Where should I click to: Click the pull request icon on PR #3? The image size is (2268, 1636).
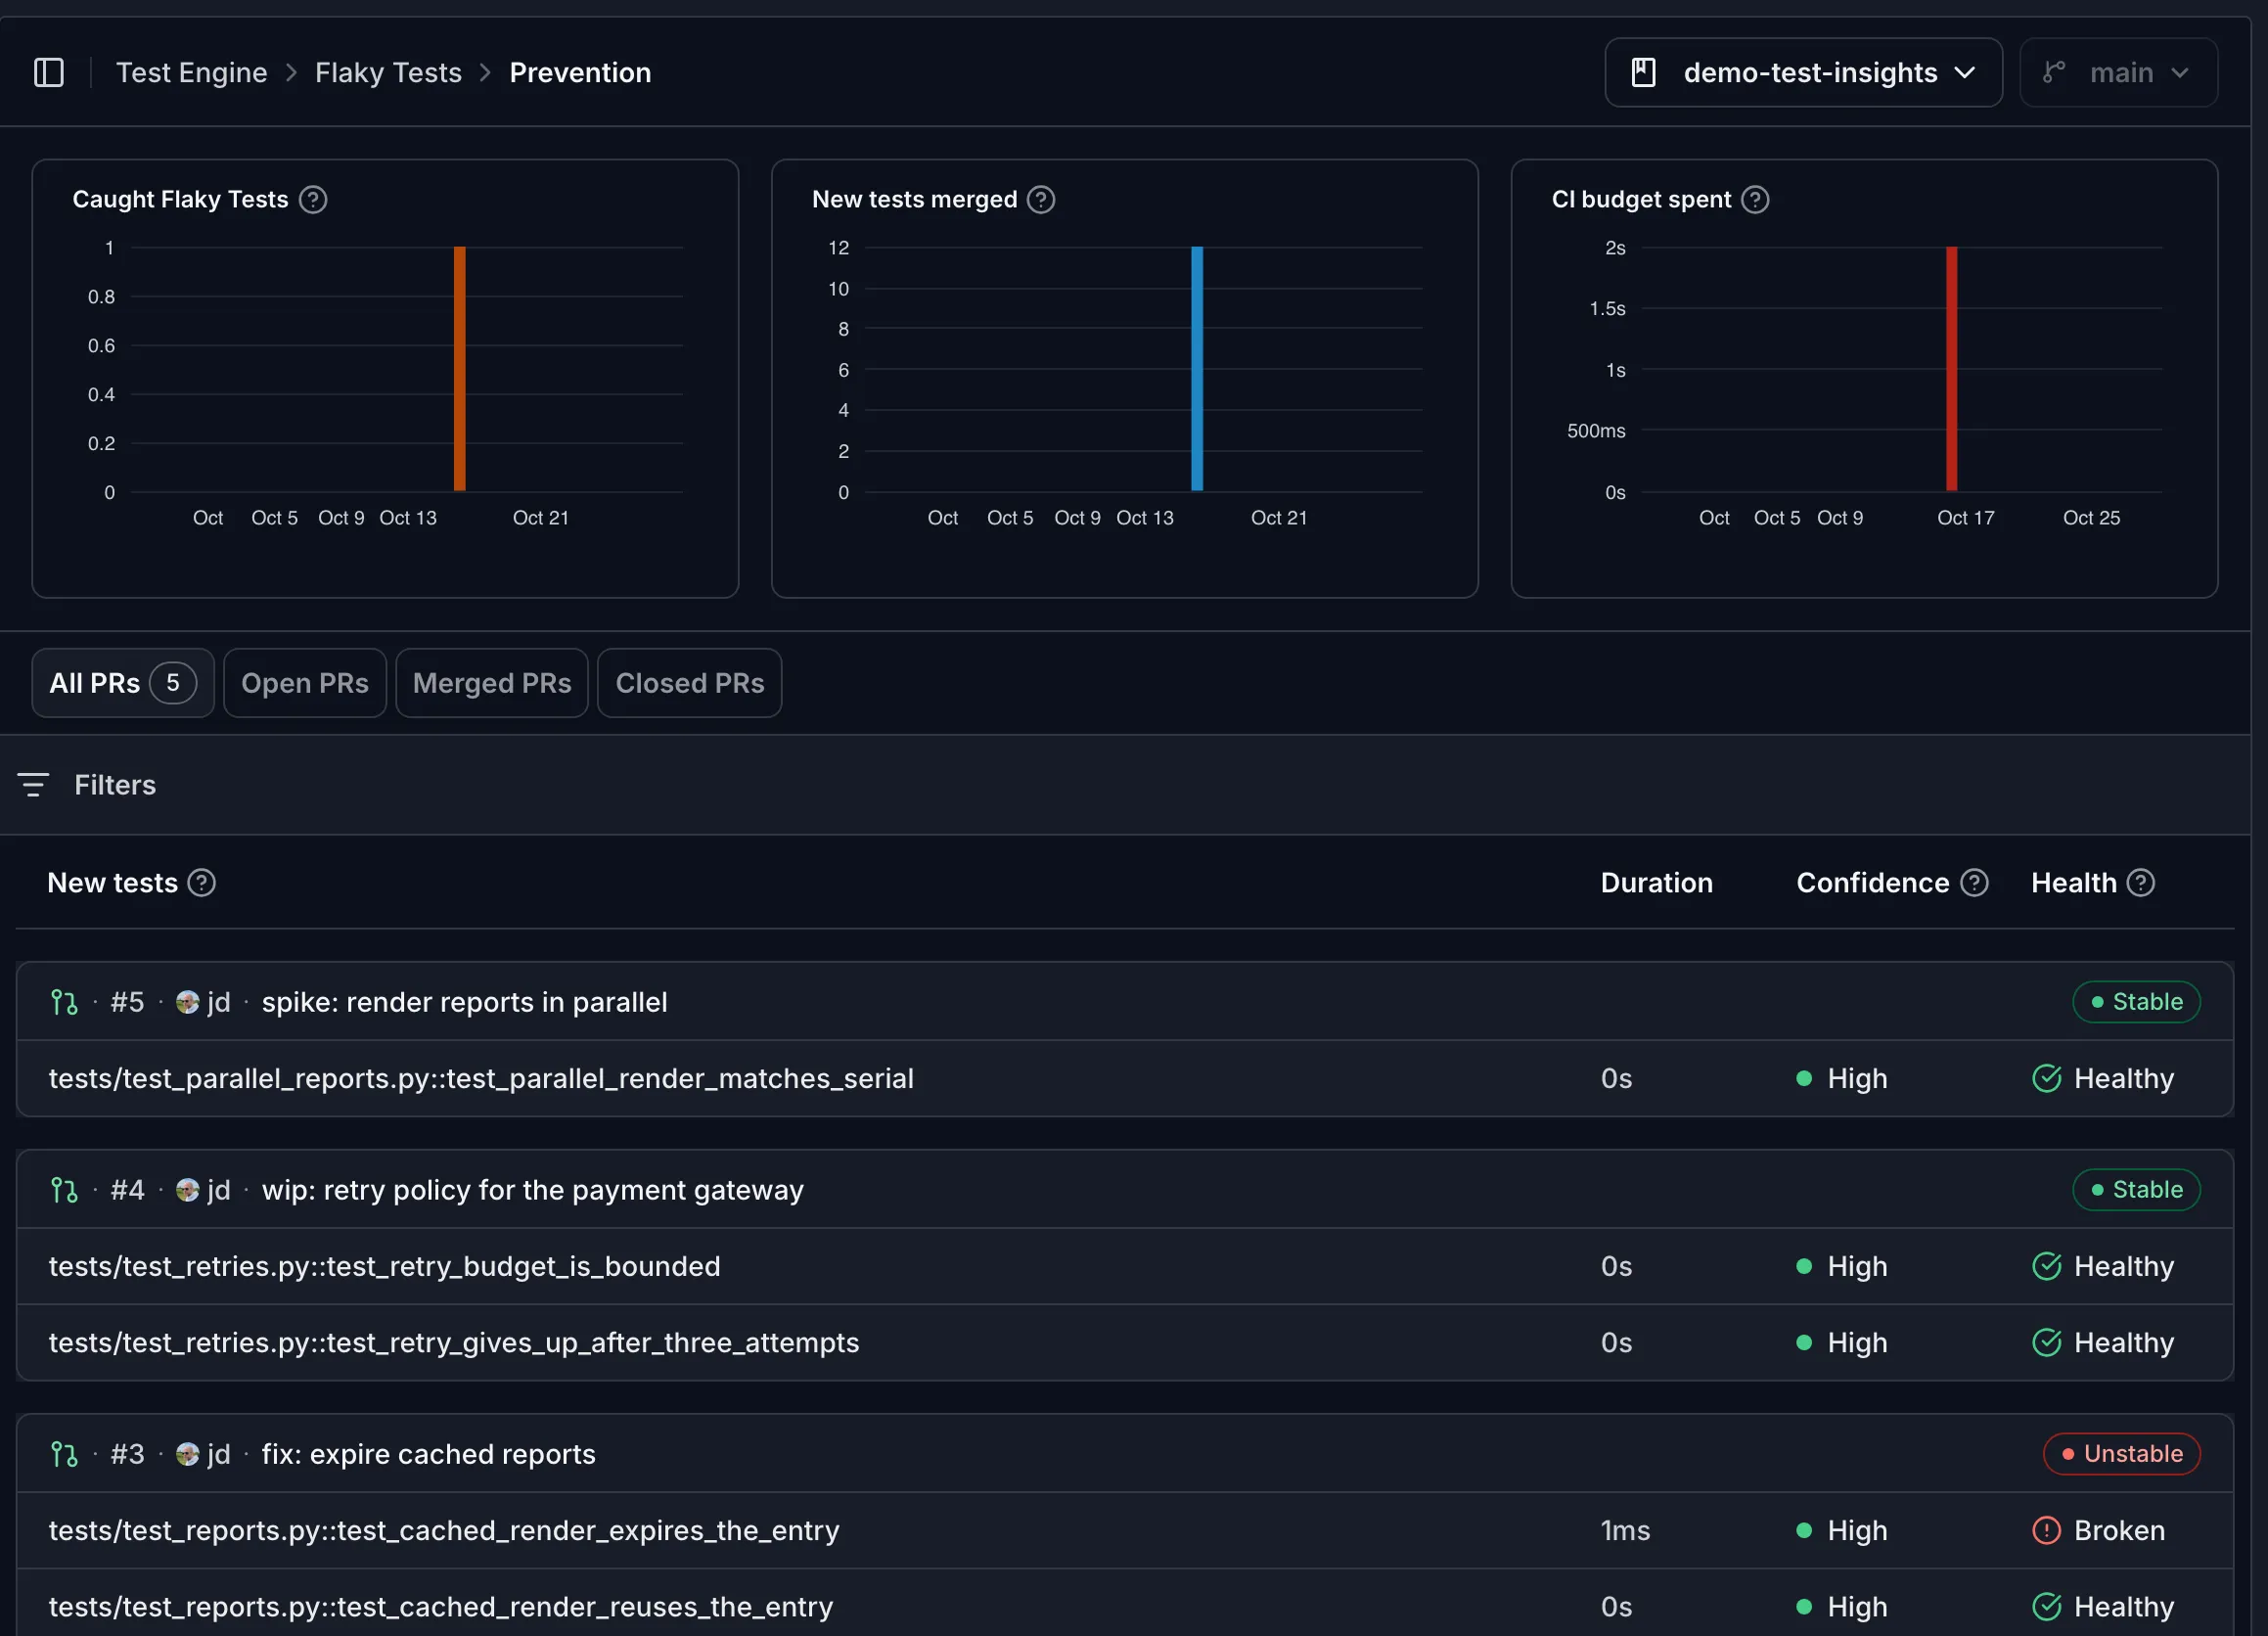(x=64, y=1454)
